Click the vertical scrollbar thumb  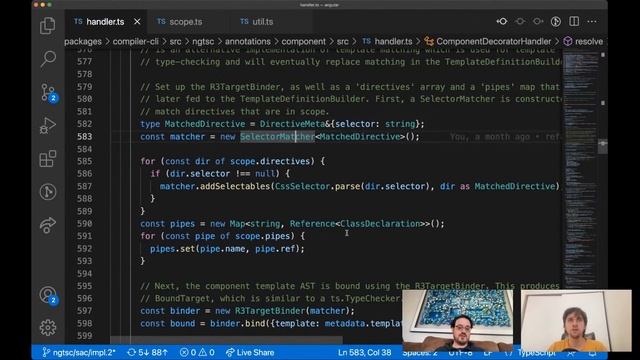[602, 147]
